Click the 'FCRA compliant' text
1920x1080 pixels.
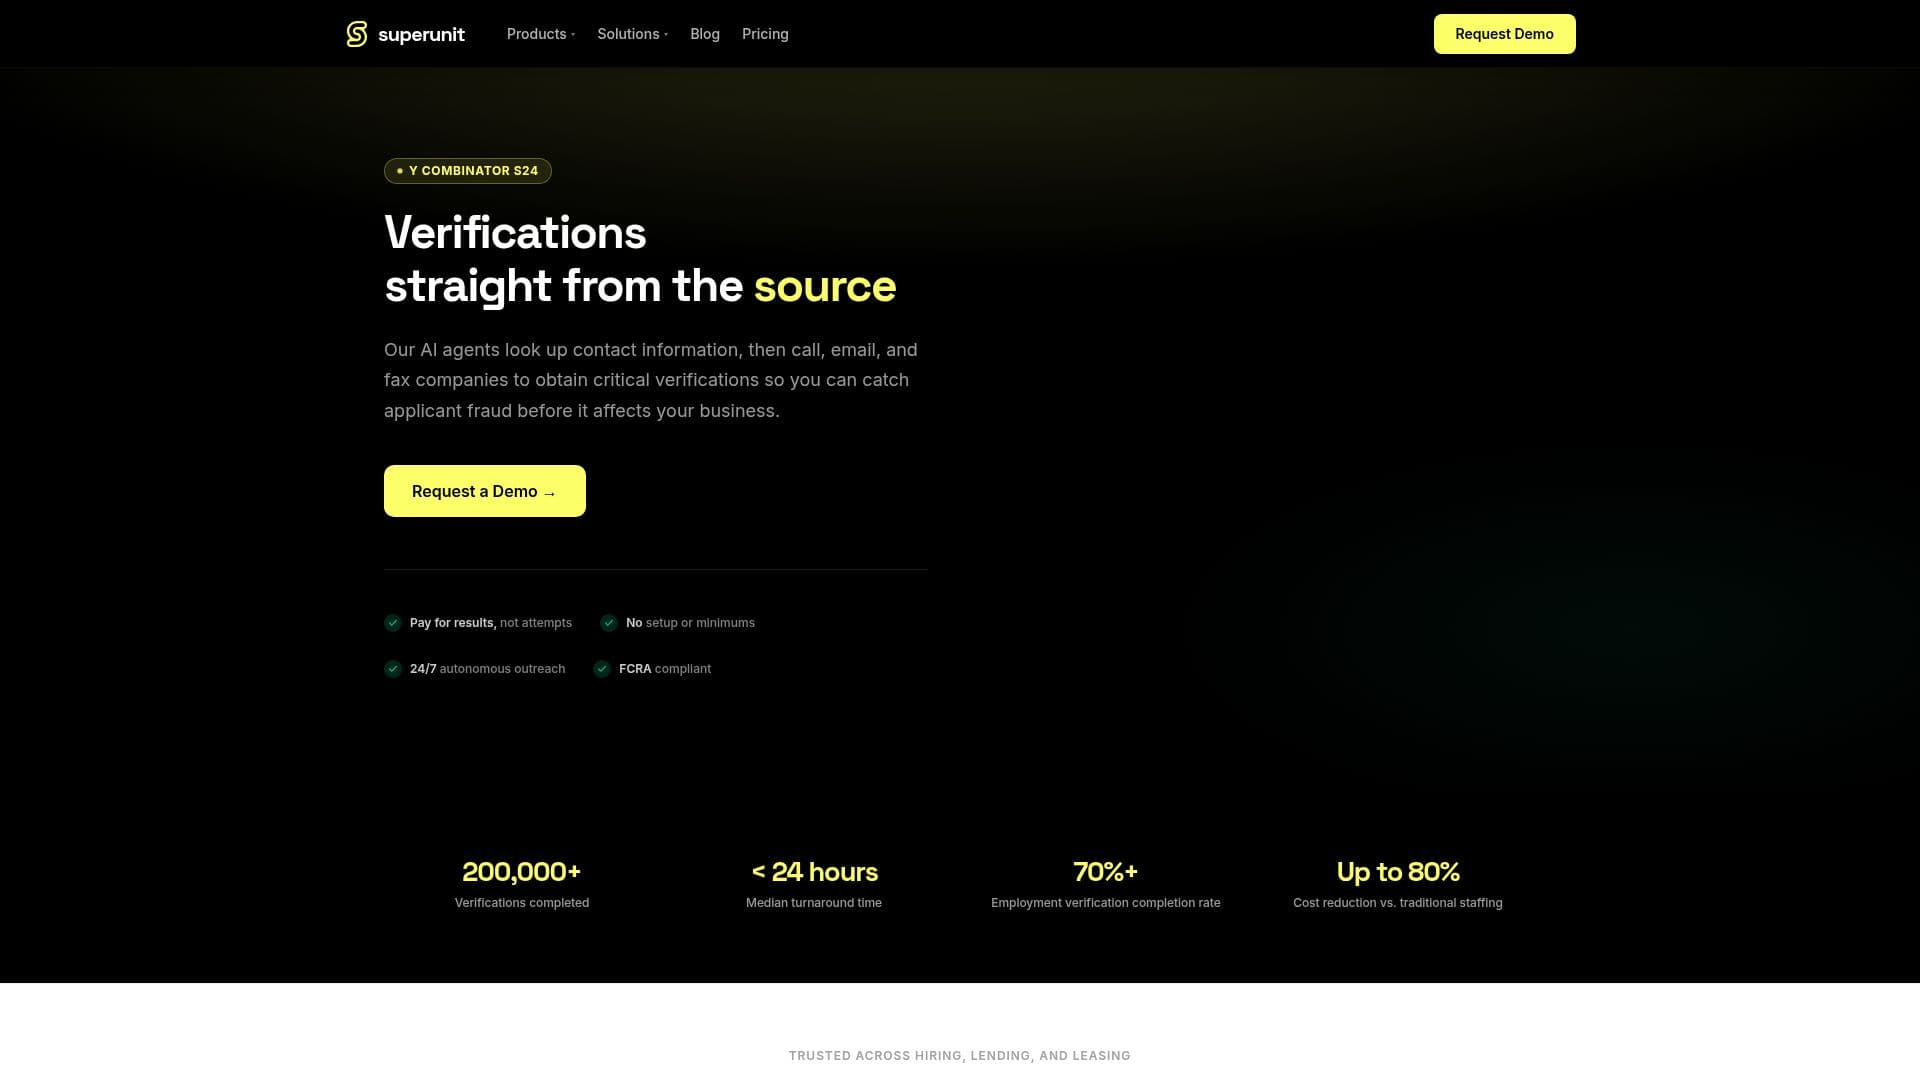click(665, 669)
